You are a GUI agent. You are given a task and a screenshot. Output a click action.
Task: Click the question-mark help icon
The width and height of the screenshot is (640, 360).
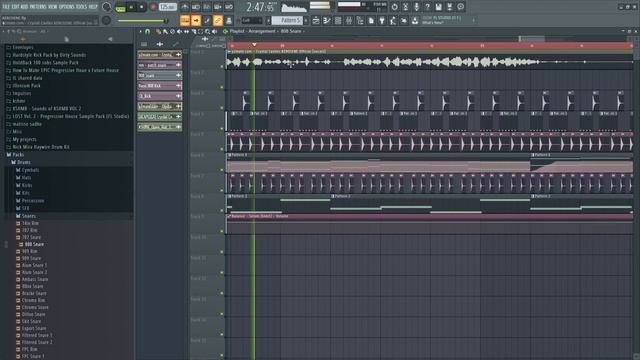pos(427,7)
